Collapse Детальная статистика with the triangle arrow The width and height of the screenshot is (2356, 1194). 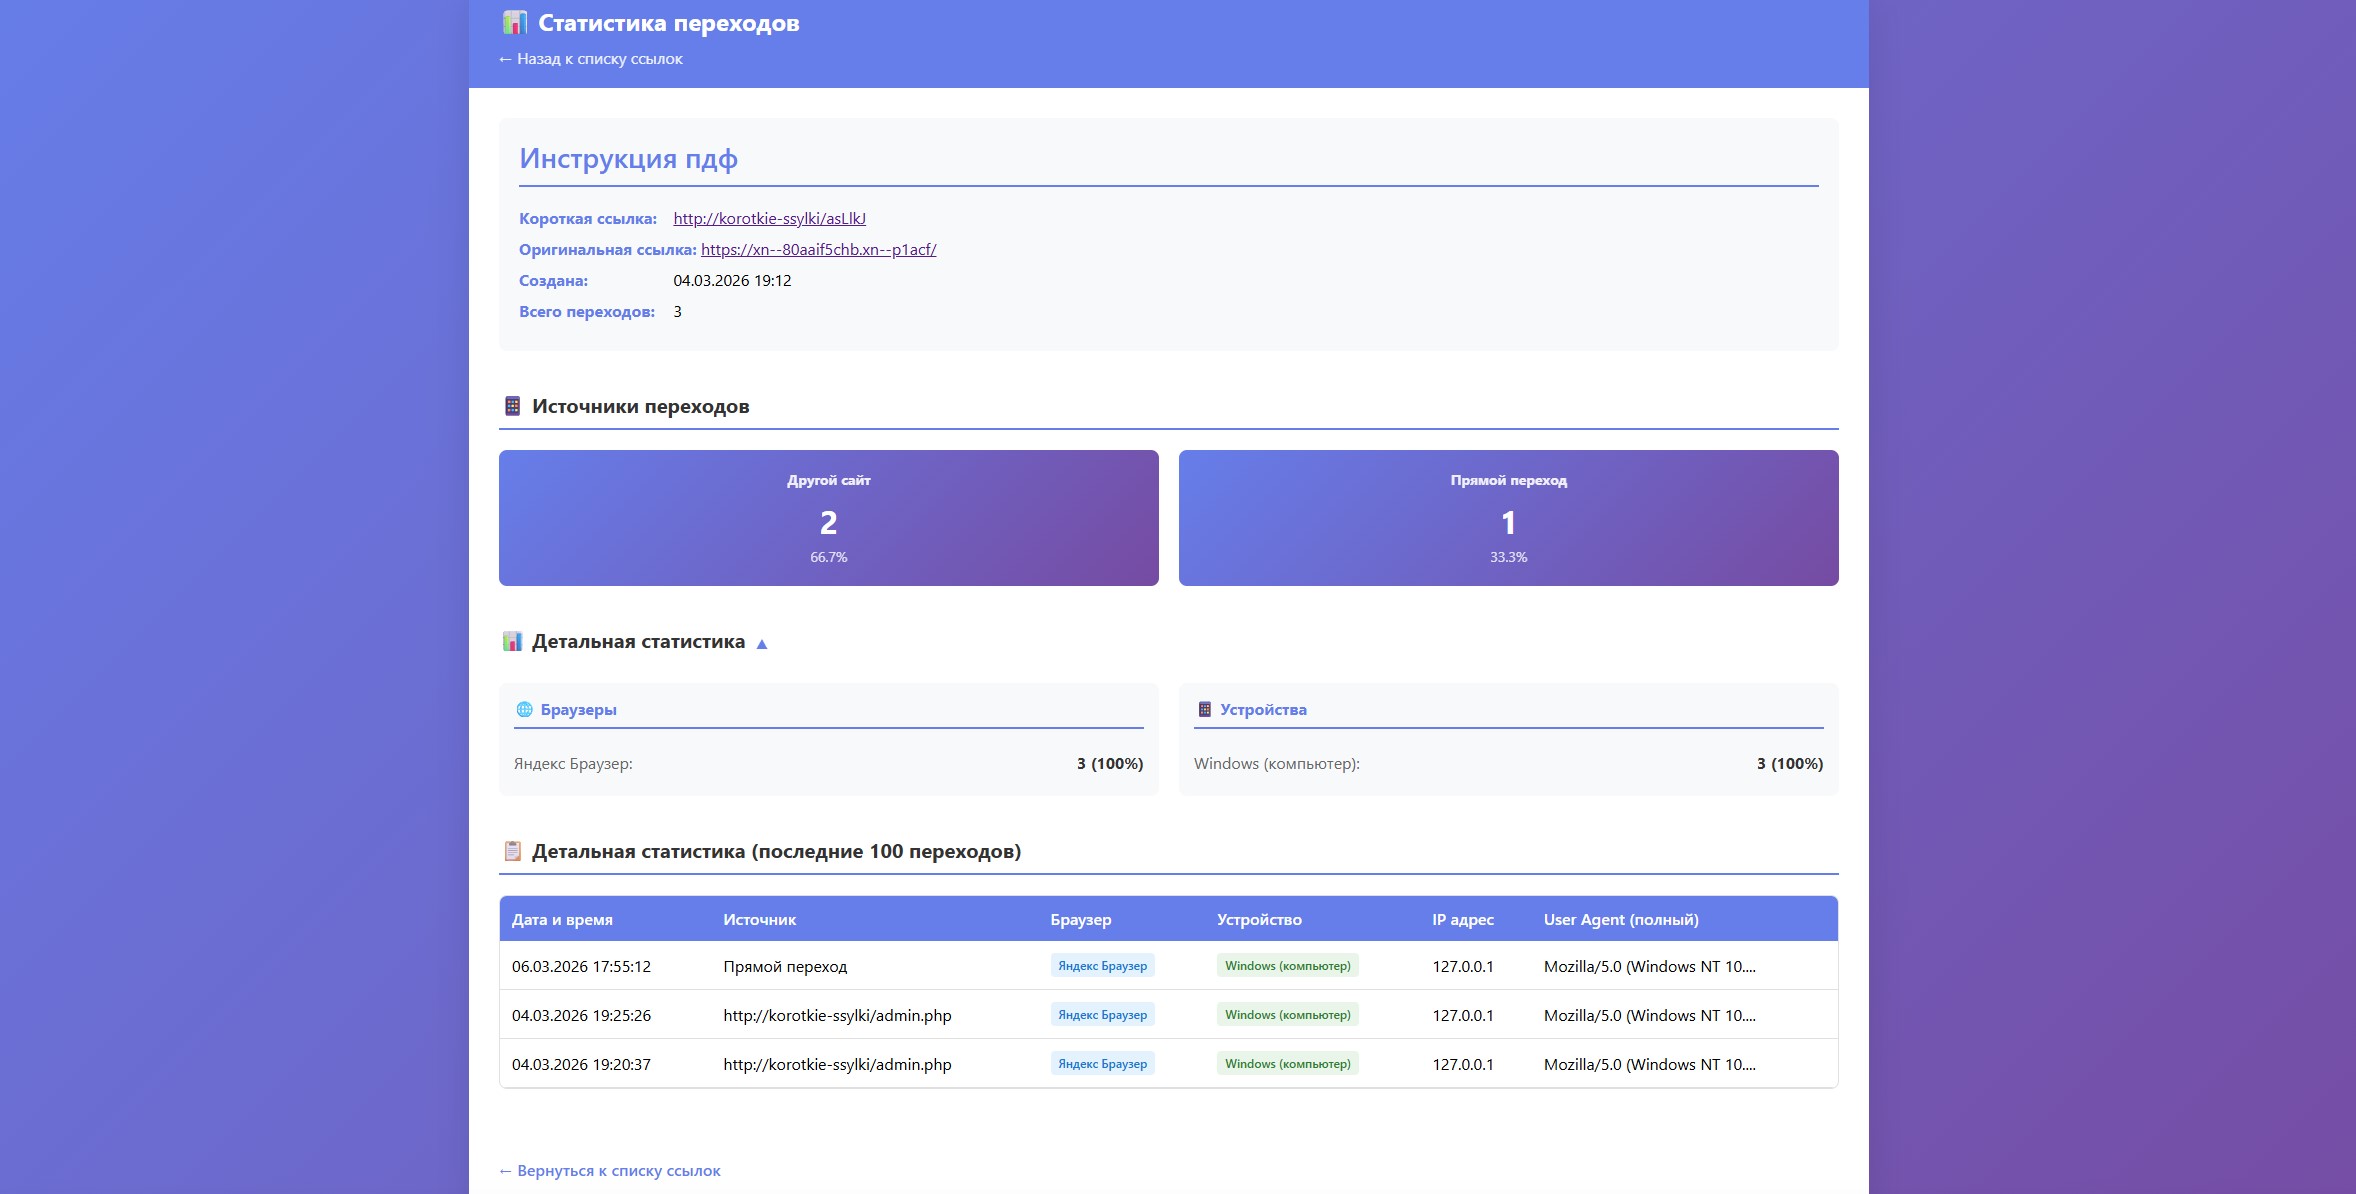(x=762, y=644)
